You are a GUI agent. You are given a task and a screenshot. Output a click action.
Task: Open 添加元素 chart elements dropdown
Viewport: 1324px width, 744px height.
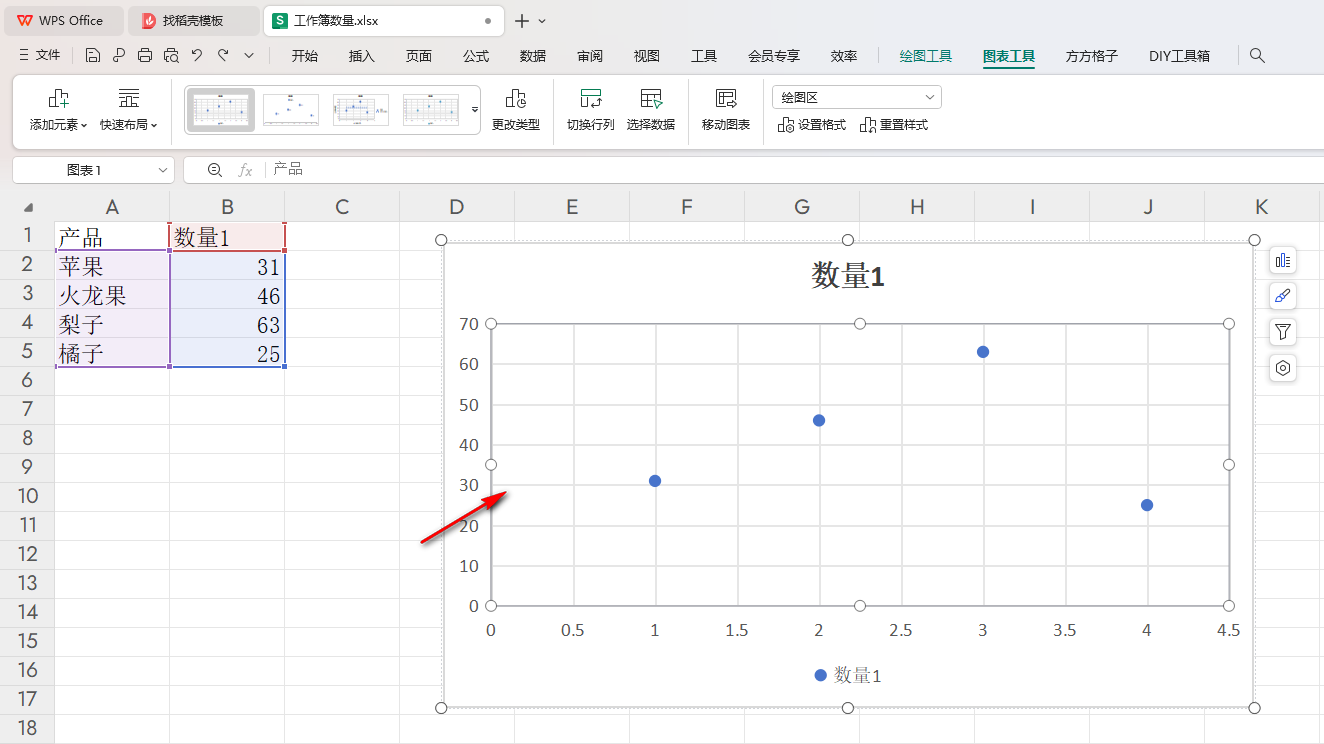(58, 110)
